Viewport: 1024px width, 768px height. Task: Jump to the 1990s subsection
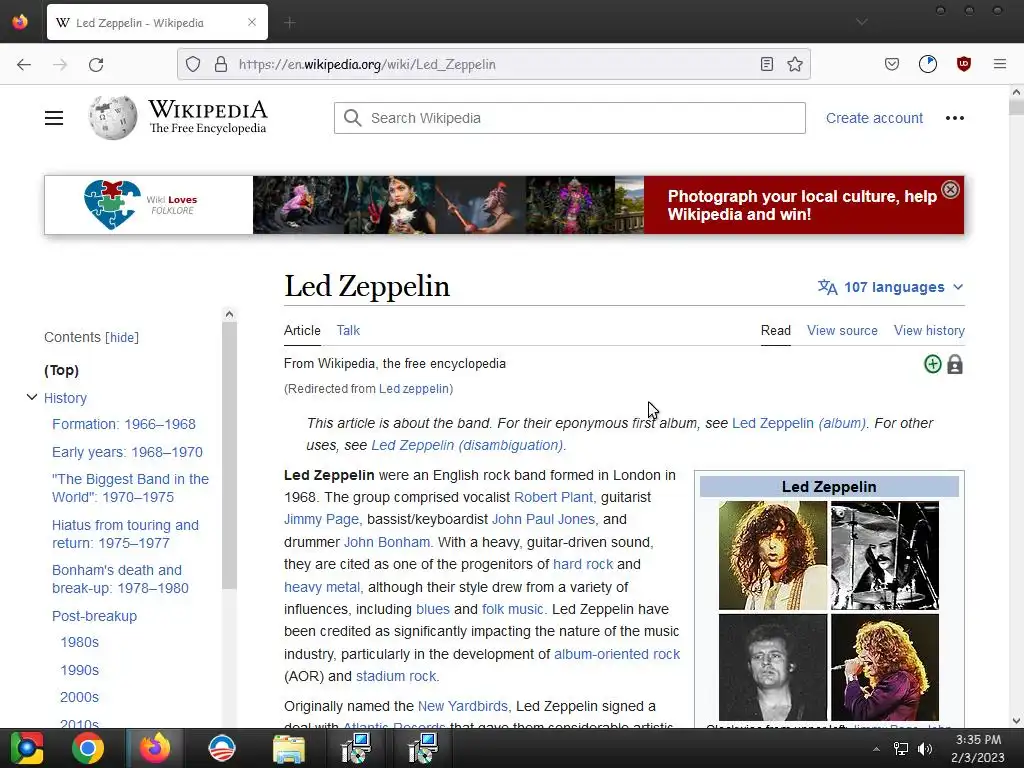(x=79, y=670)
